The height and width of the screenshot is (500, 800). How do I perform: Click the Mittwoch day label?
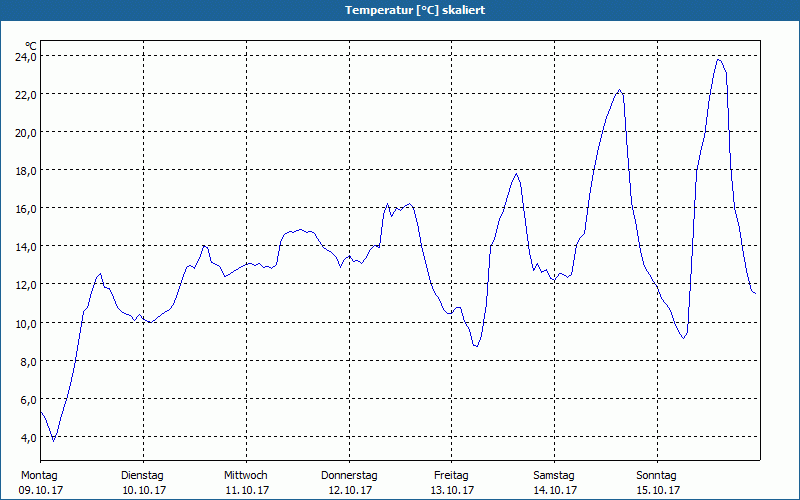coord(245,475)
